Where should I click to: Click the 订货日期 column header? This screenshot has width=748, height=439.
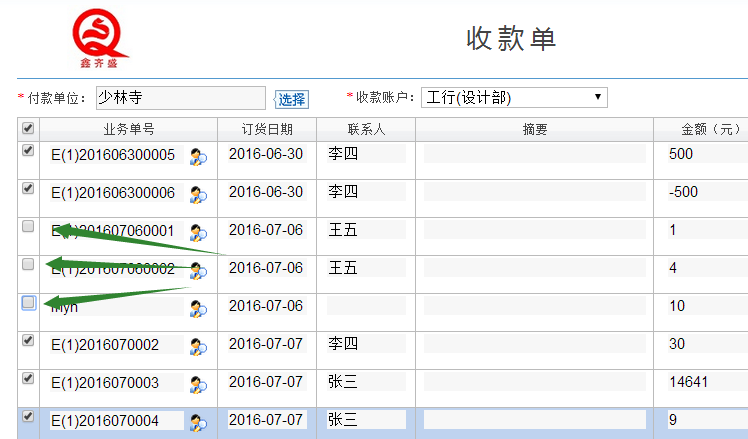[x=267, y=129]
